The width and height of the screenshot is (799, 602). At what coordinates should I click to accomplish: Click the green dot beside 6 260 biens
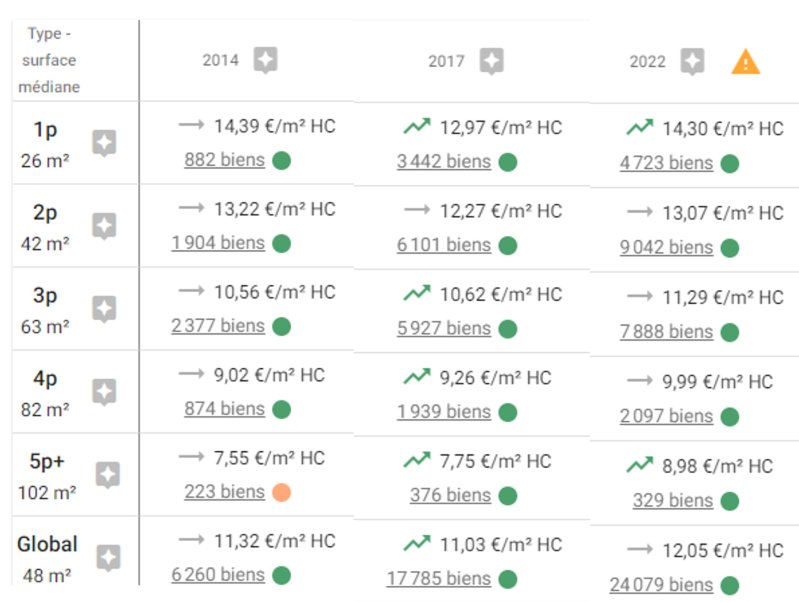click(x=281, y=575)
